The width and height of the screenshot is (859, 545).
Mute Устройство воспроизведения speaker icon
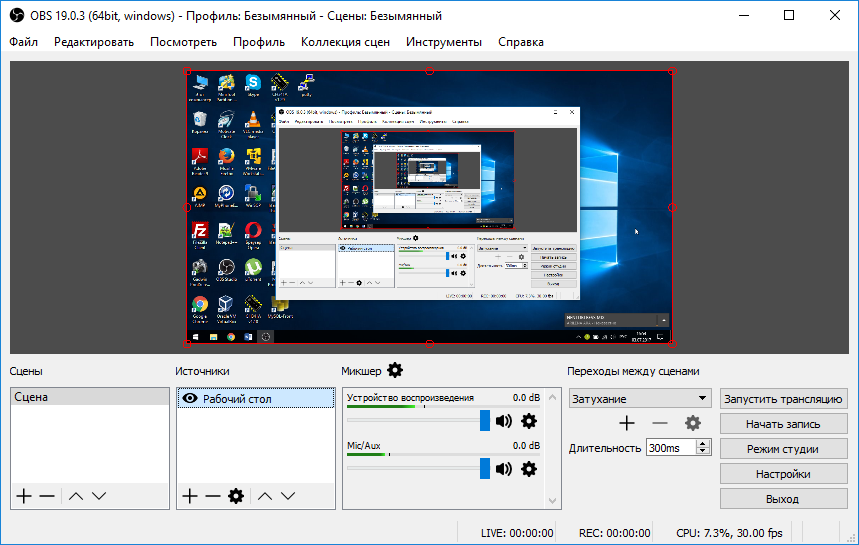(504, 421)
